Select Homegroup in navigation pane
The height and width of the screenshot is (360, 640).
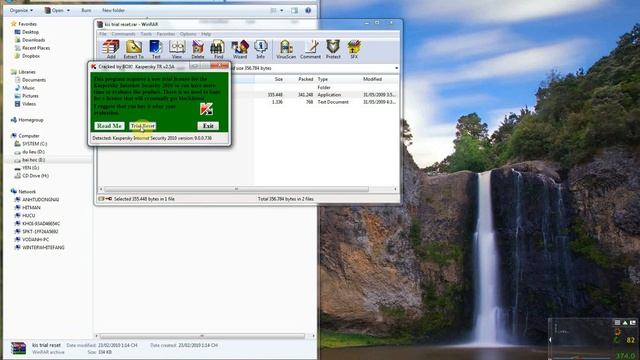(27, 120)
